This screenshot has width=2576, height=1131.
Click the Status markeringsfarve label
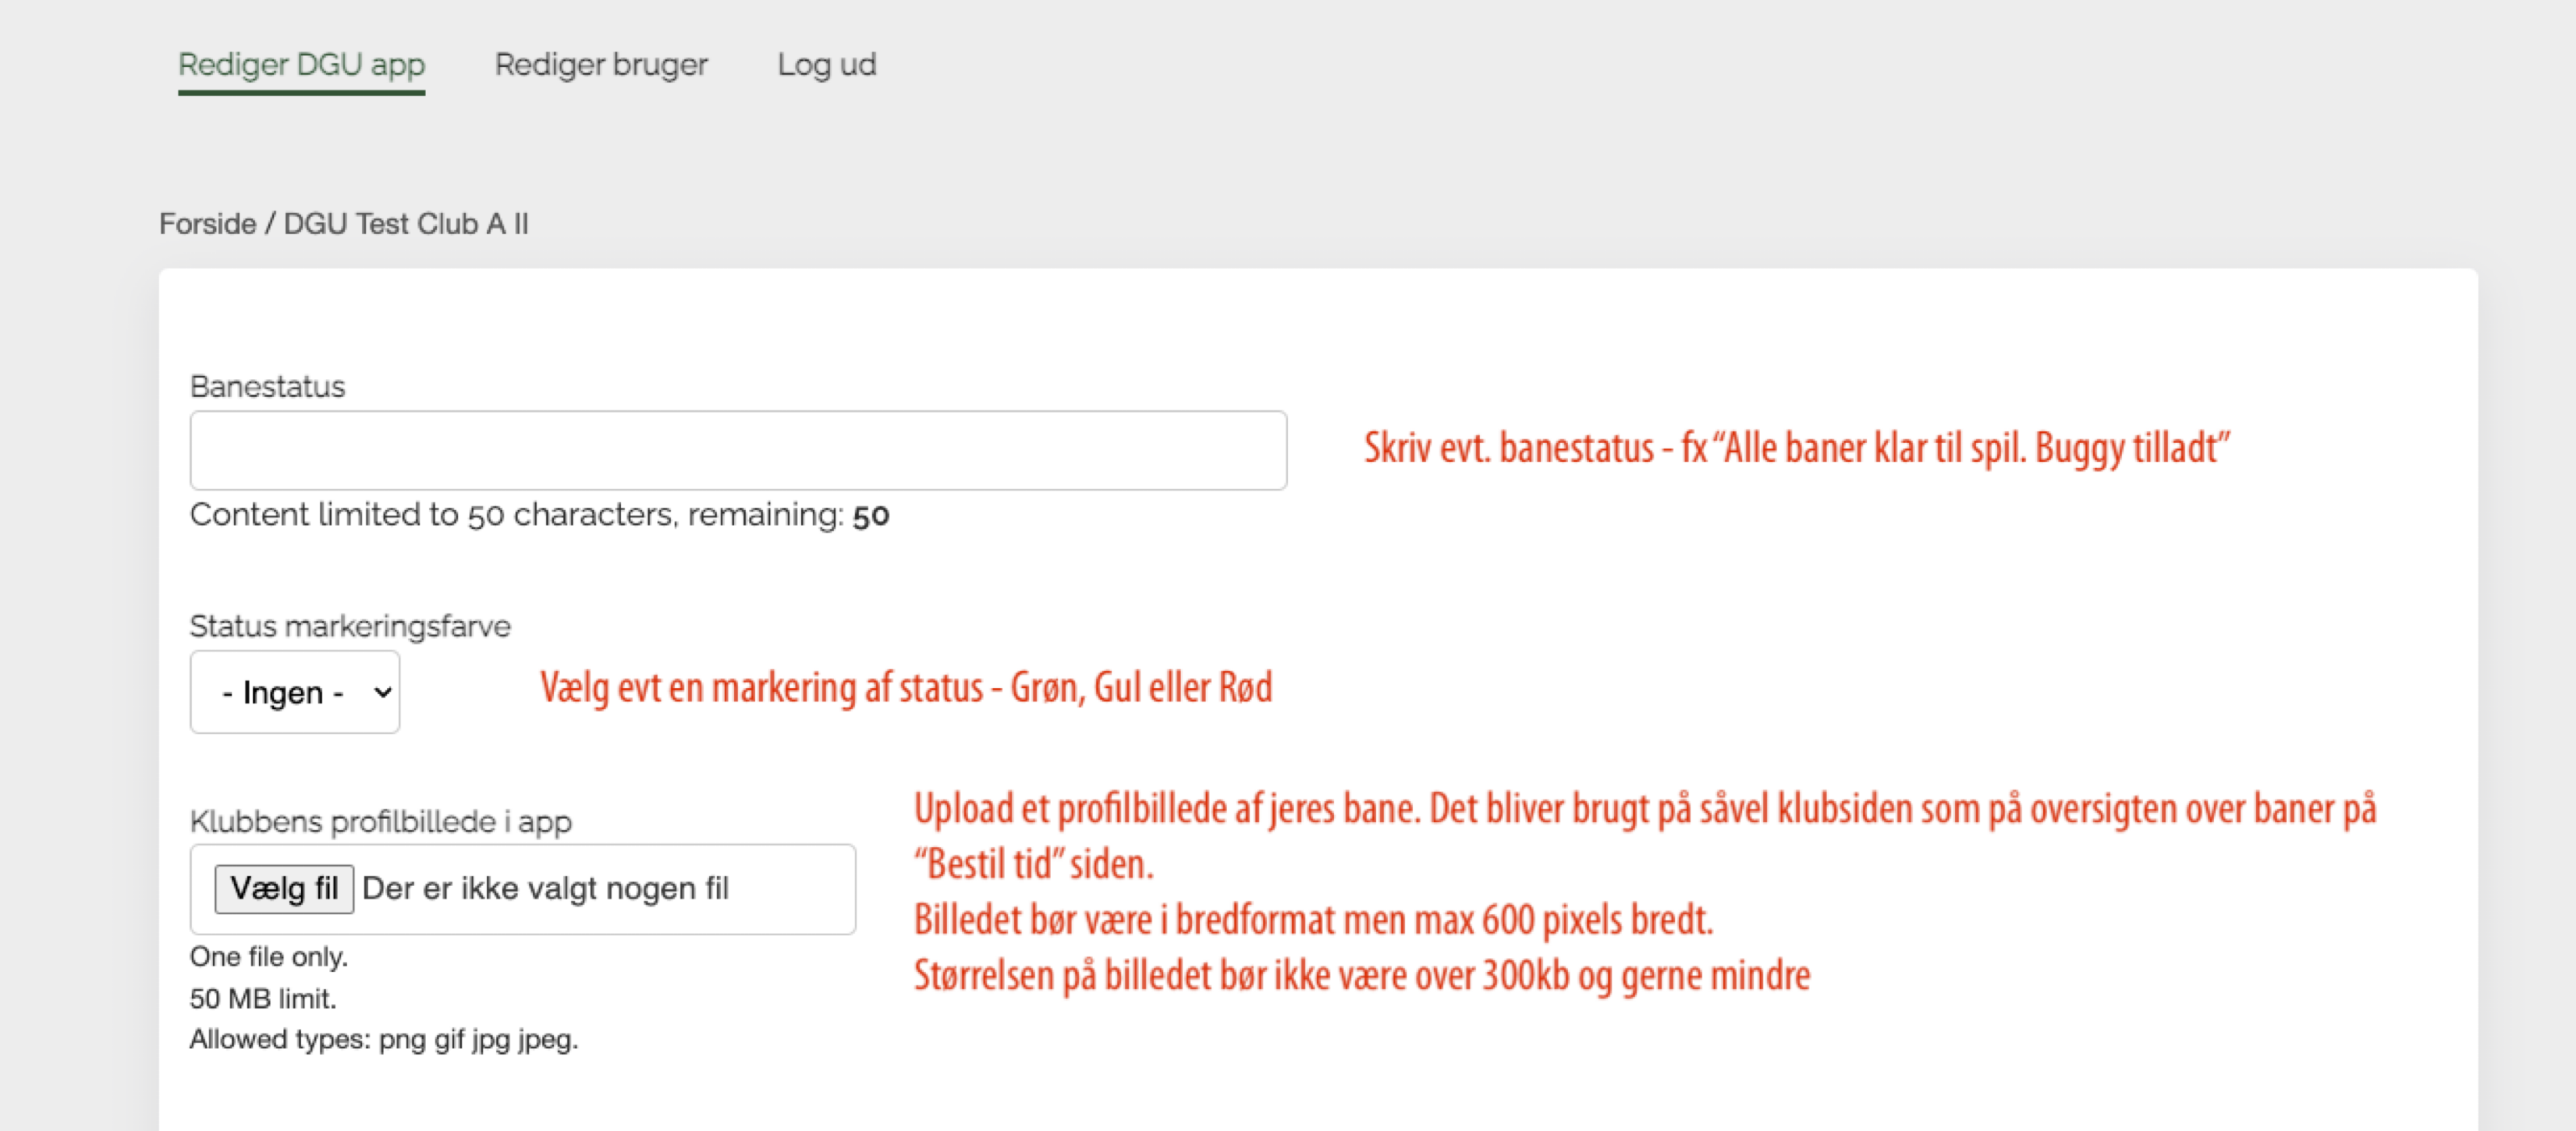(350, 626)
